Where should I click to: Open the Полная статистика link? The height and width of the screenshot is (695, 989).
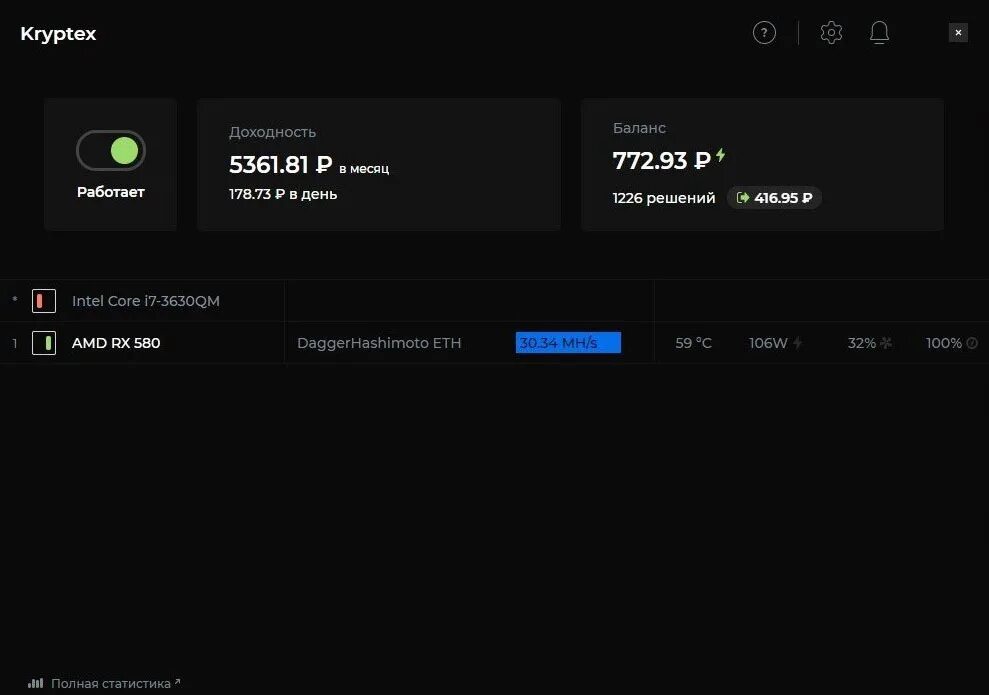(111, 683)
